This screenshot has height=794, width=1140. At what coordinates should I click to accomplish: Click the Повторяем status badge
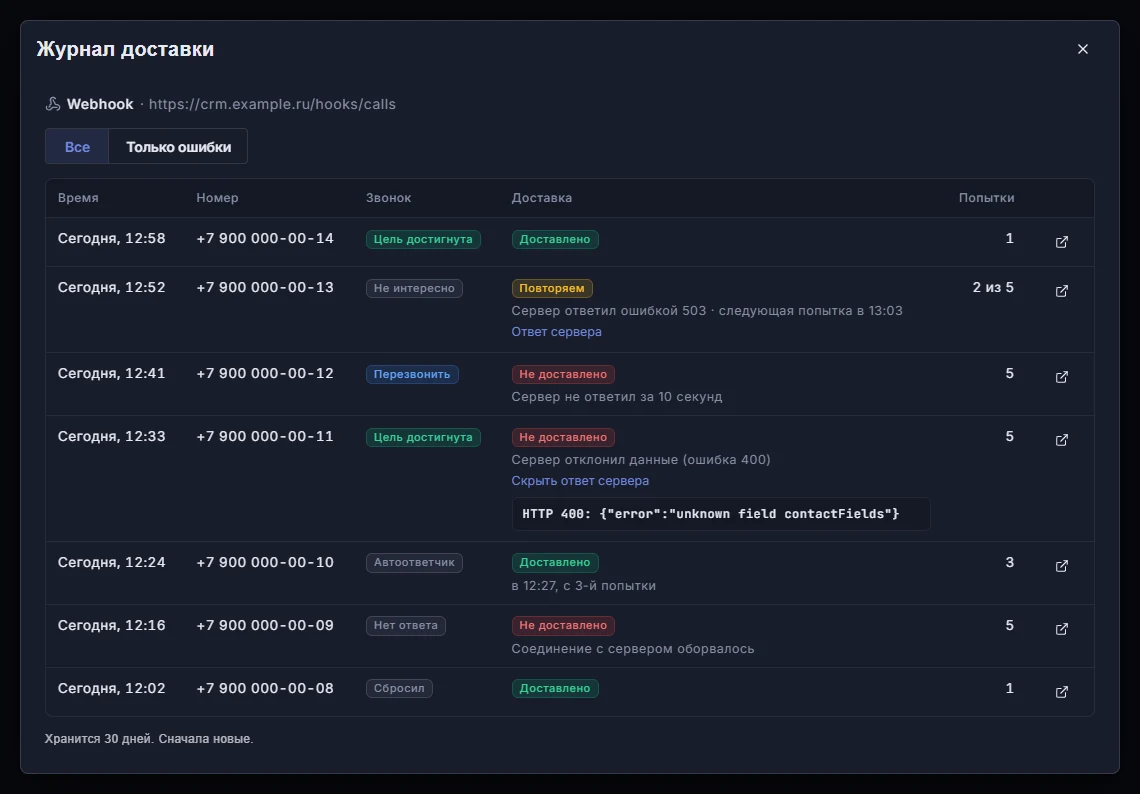(x=552, y=289)
